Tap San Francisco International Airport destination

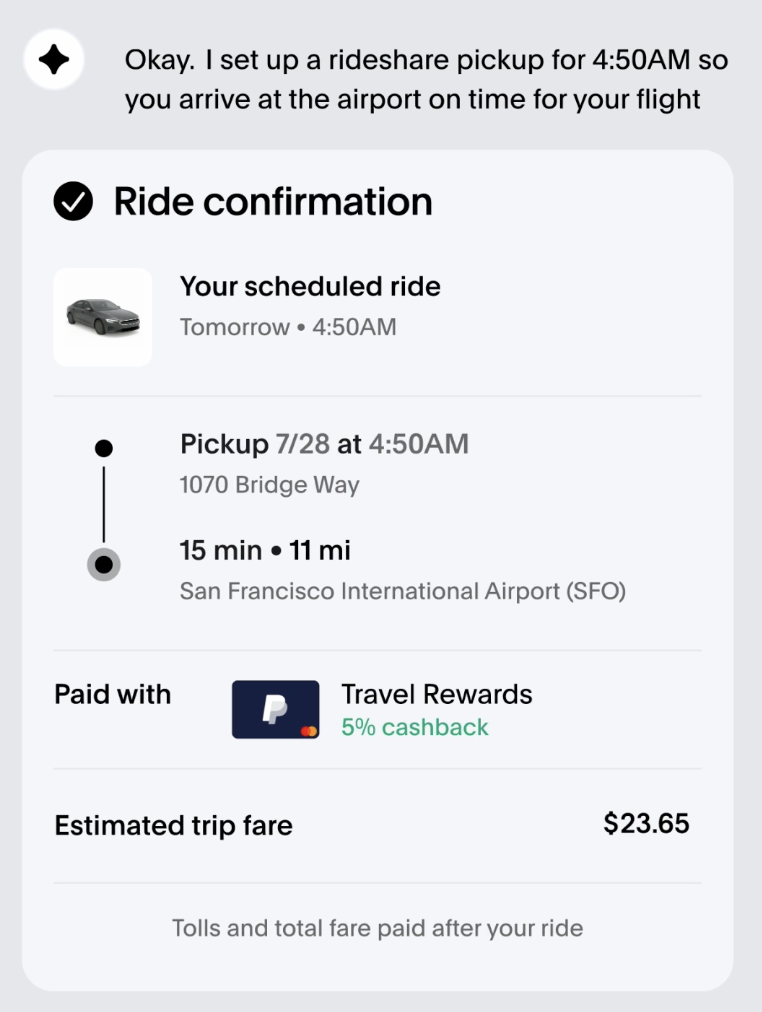click(402, 591)
